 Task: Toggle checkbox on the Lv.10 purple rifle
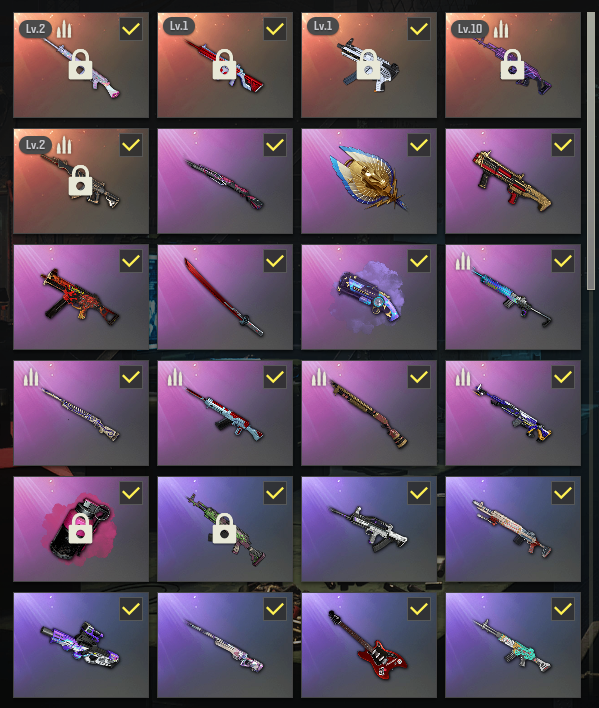(x=562, y=29)
